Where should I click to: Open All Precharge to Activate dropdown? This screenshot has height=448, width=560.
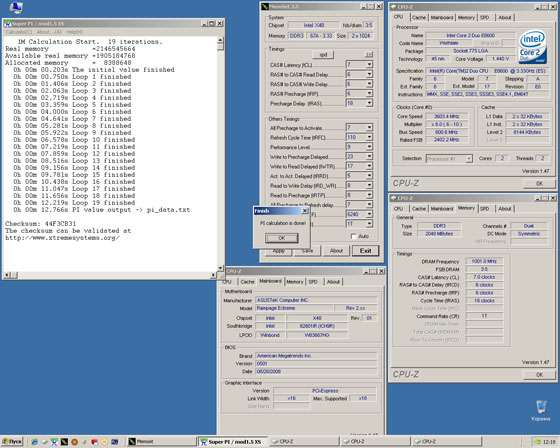[369, 128]
